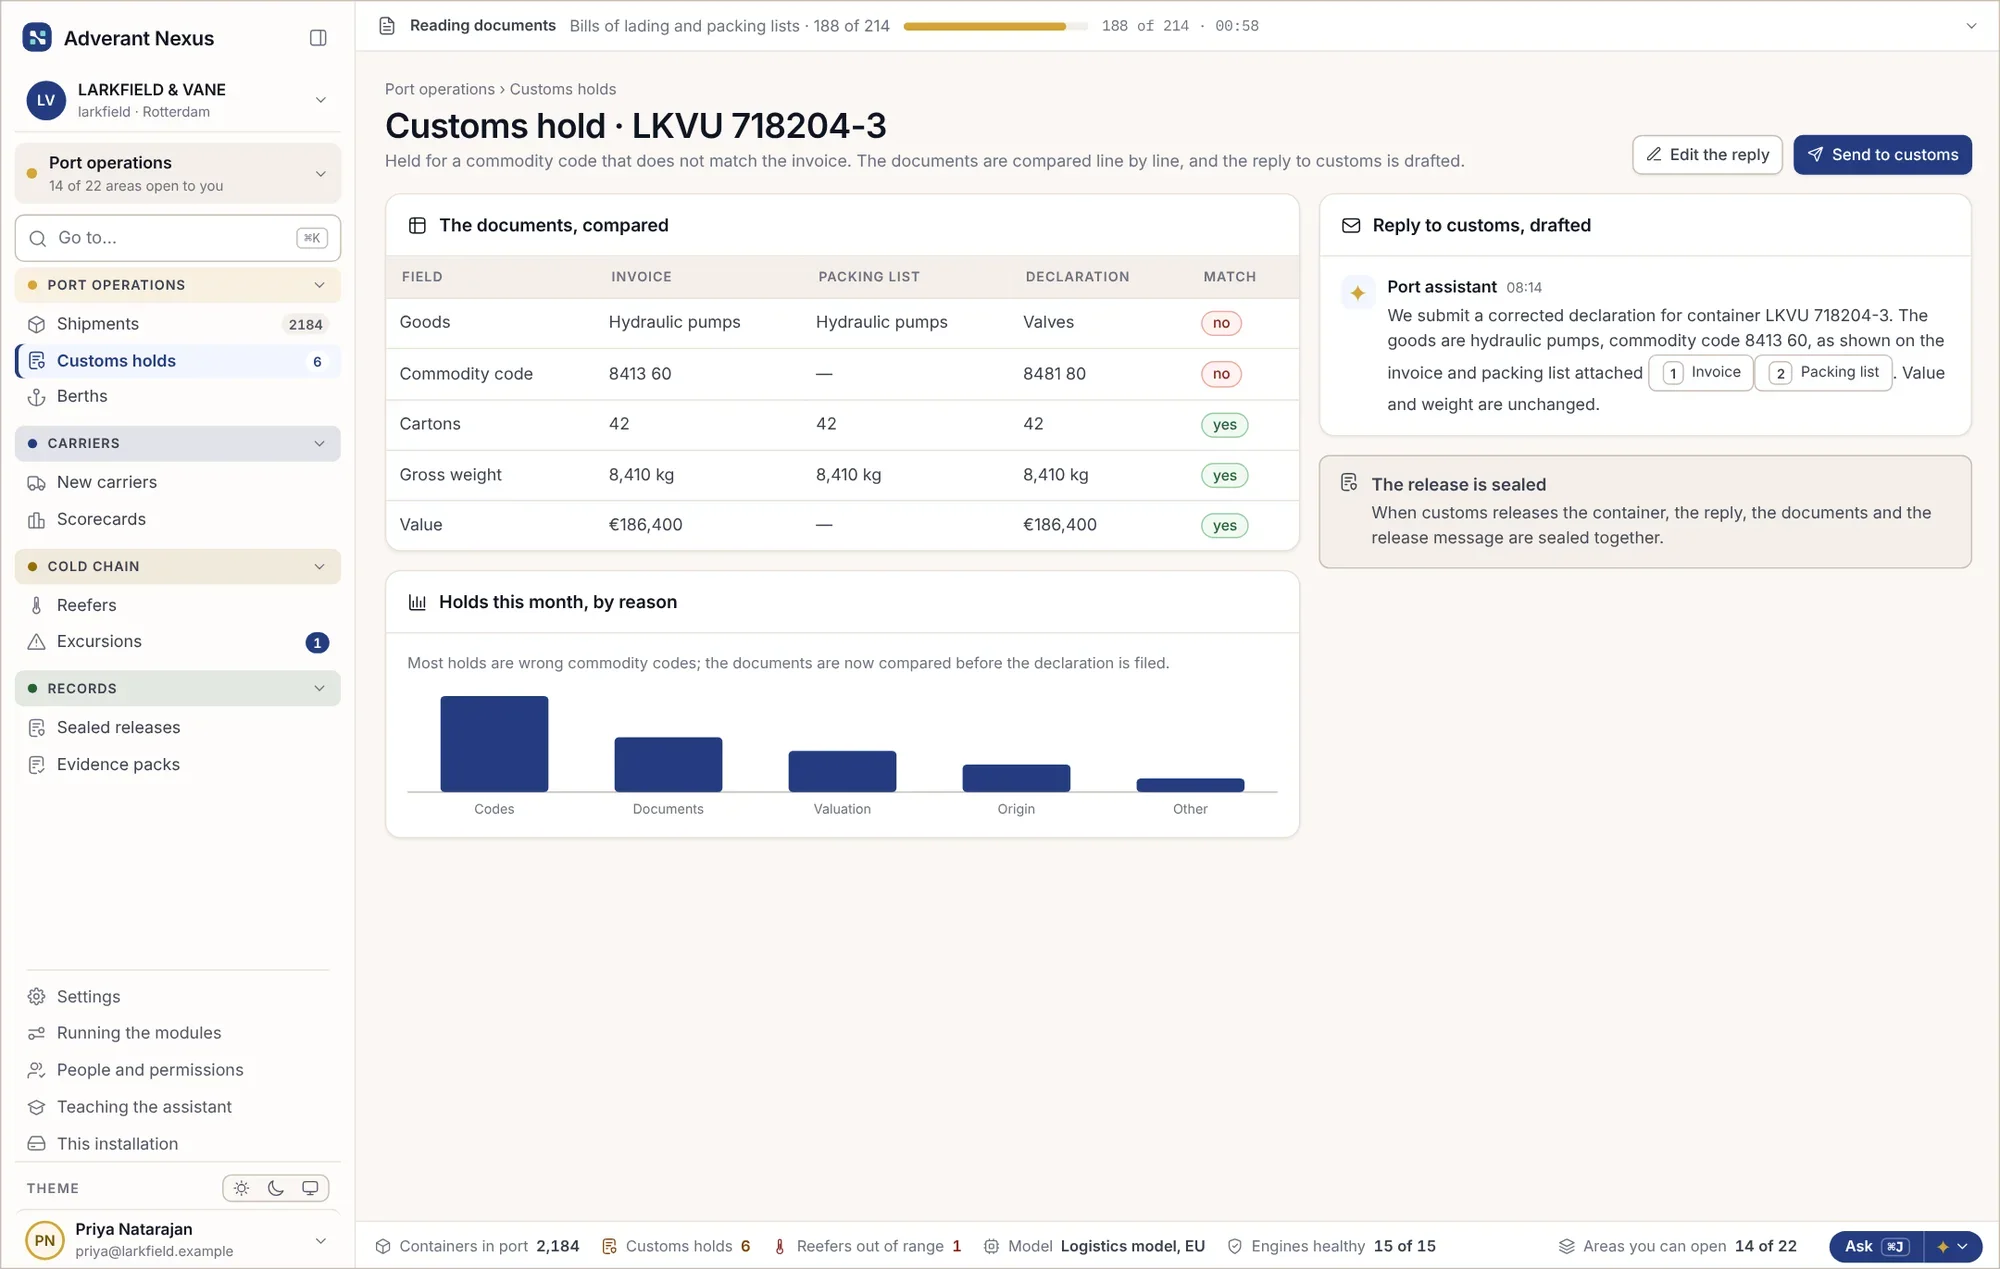Click the Reading documents file icon
Viewport: 2000px width, 1269px height.
point(387,26)
